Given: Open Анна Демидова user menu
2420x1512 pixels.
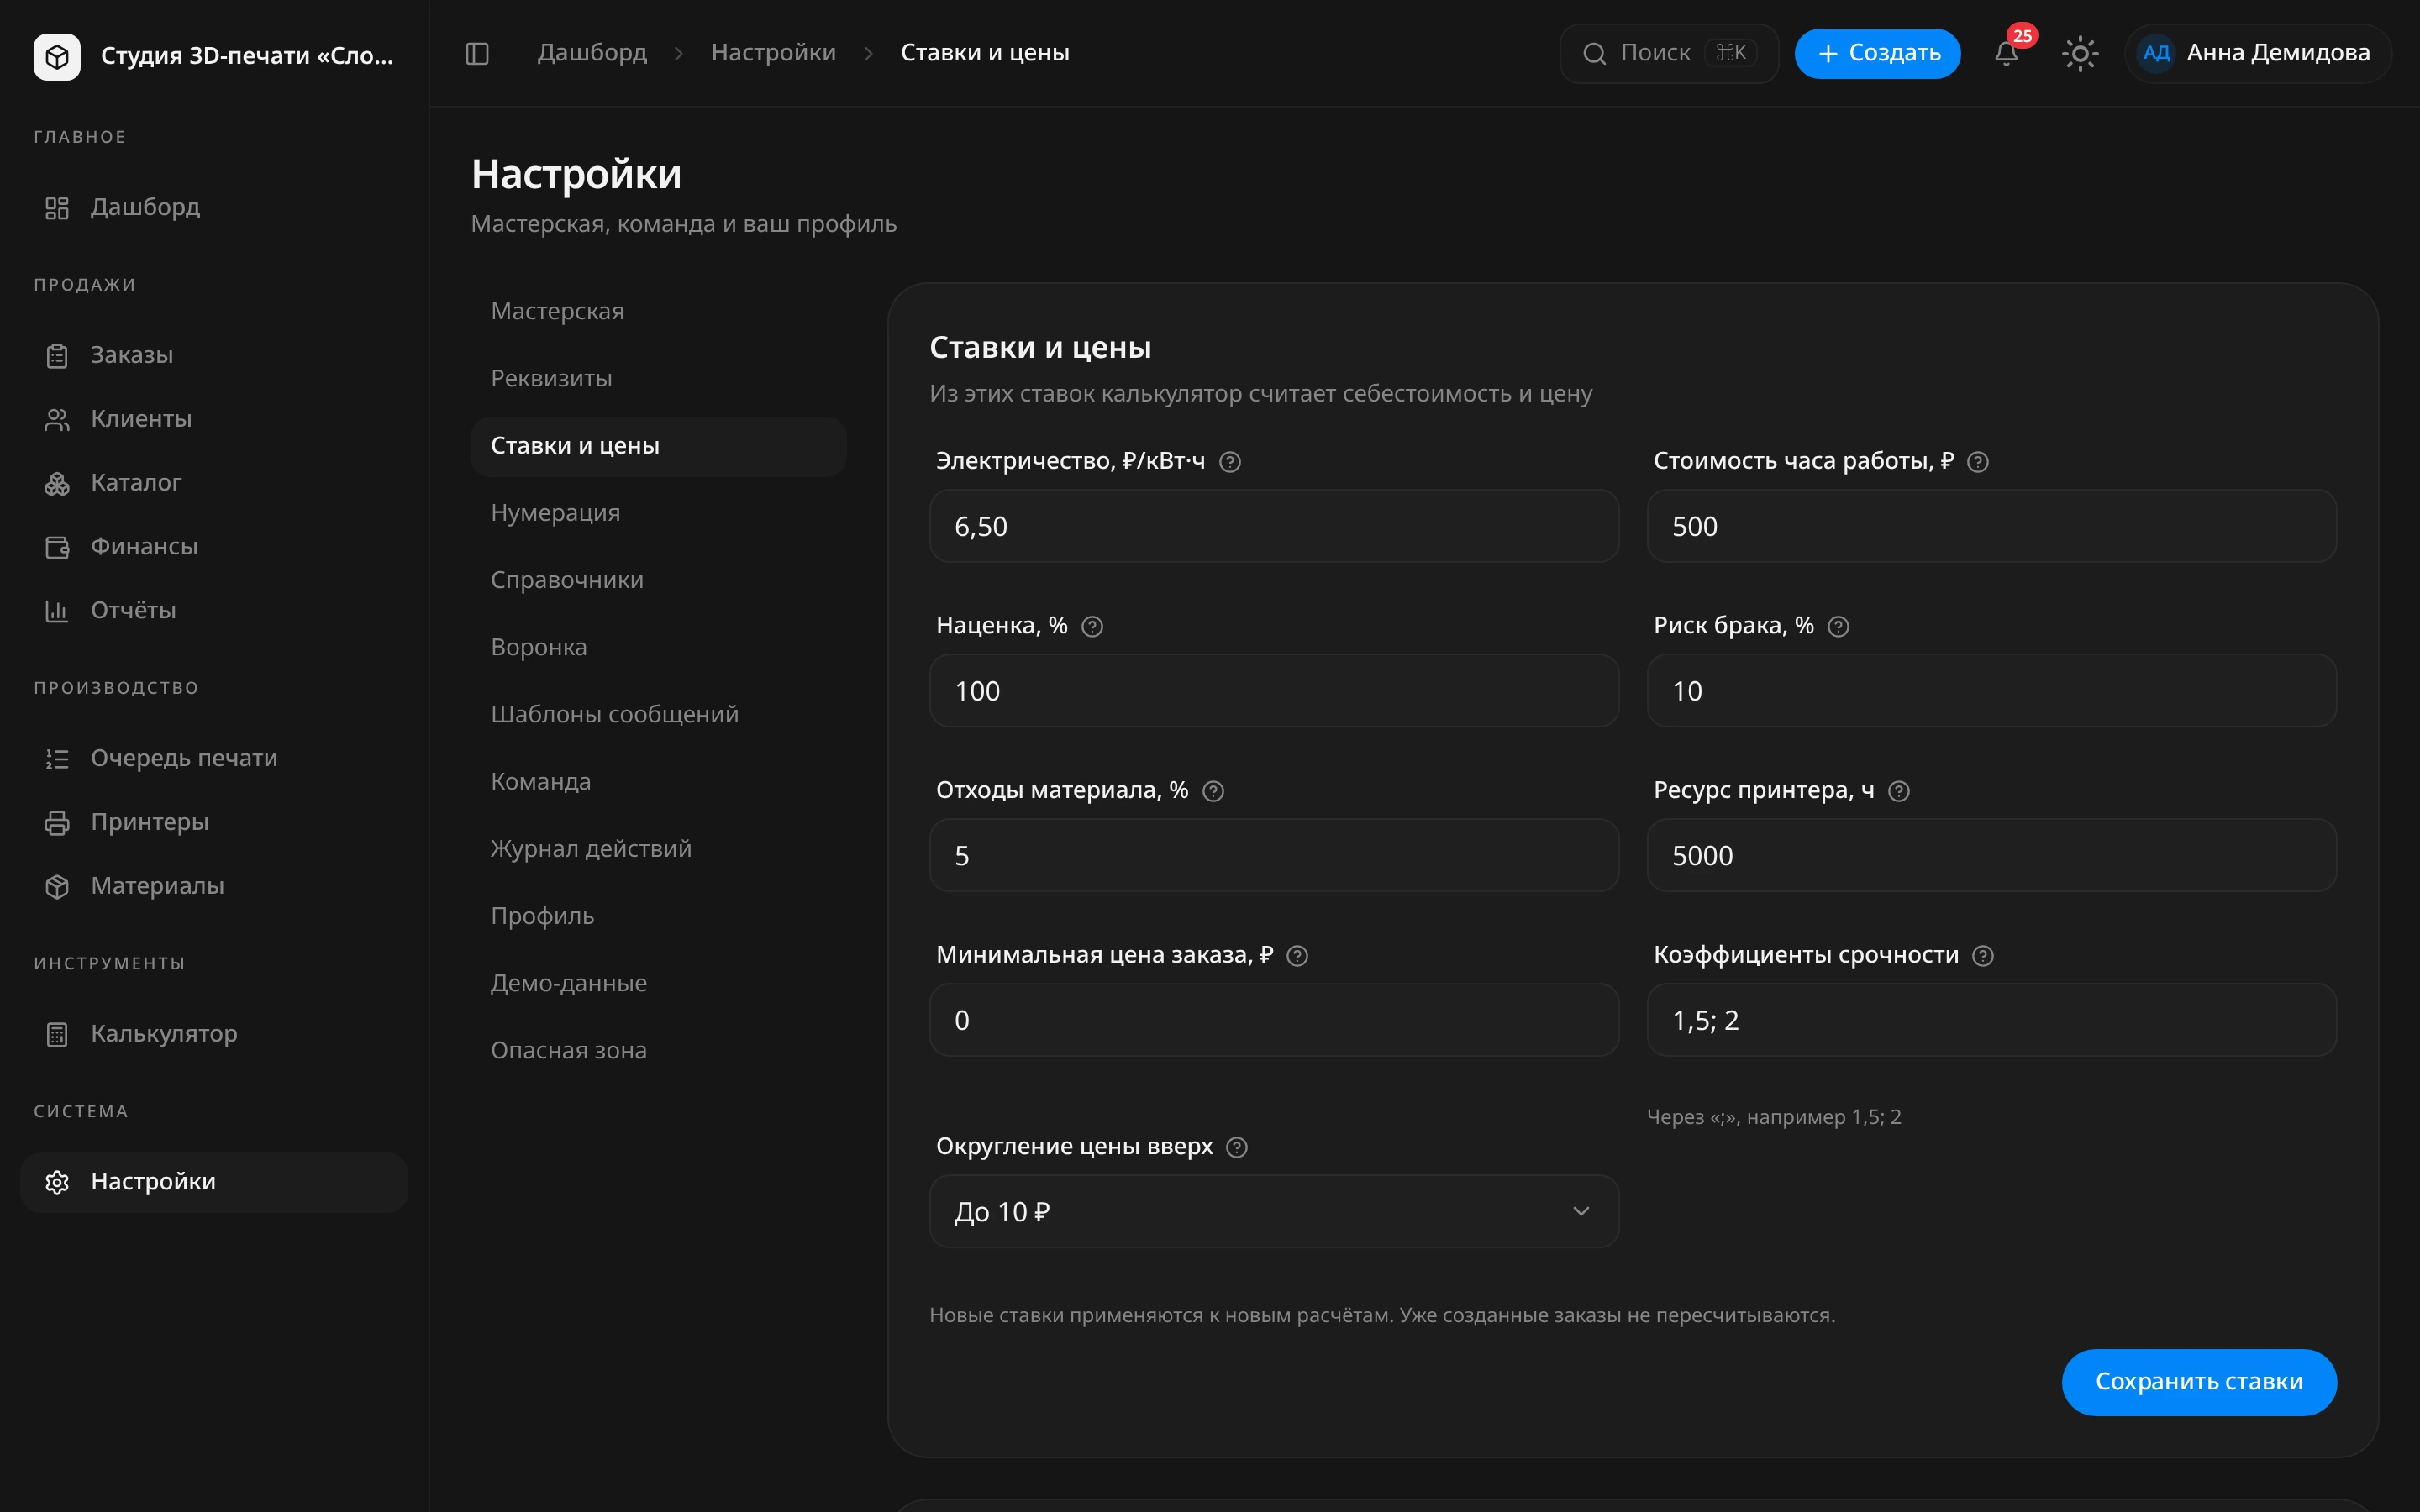Looking at the screenshot, I should click(x=2257, y=53).
